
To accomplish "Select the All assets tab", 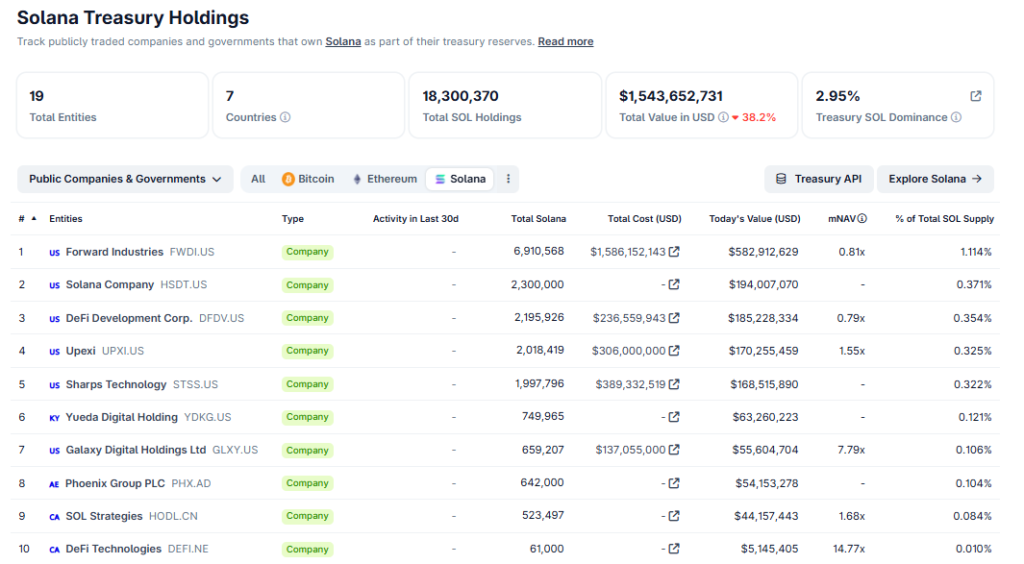I will coord(258,179).
